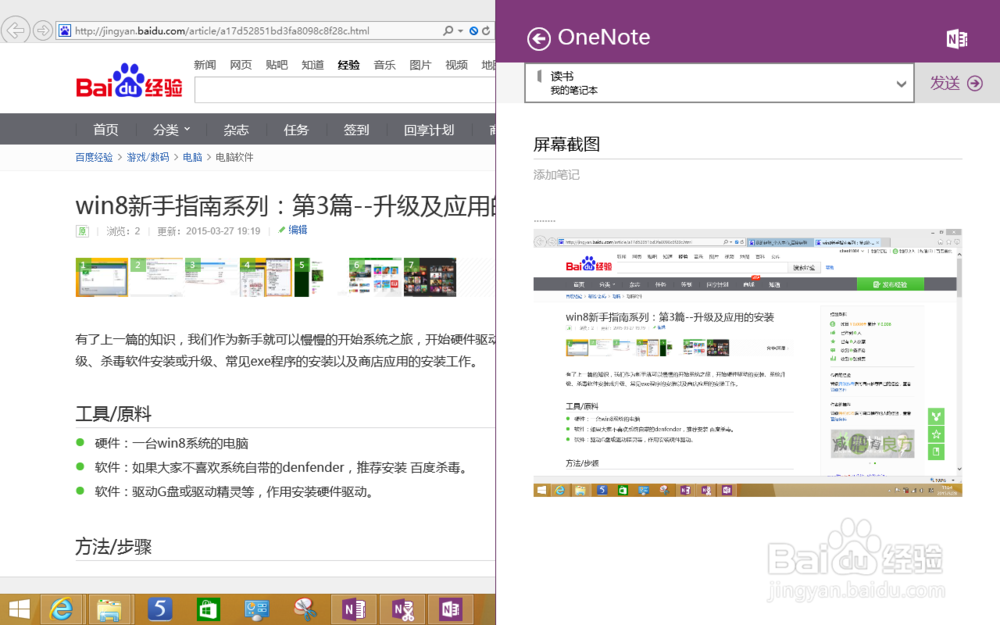
Task: Click the screenshot preview image in OneNote
Action: [x=747, y=363]
